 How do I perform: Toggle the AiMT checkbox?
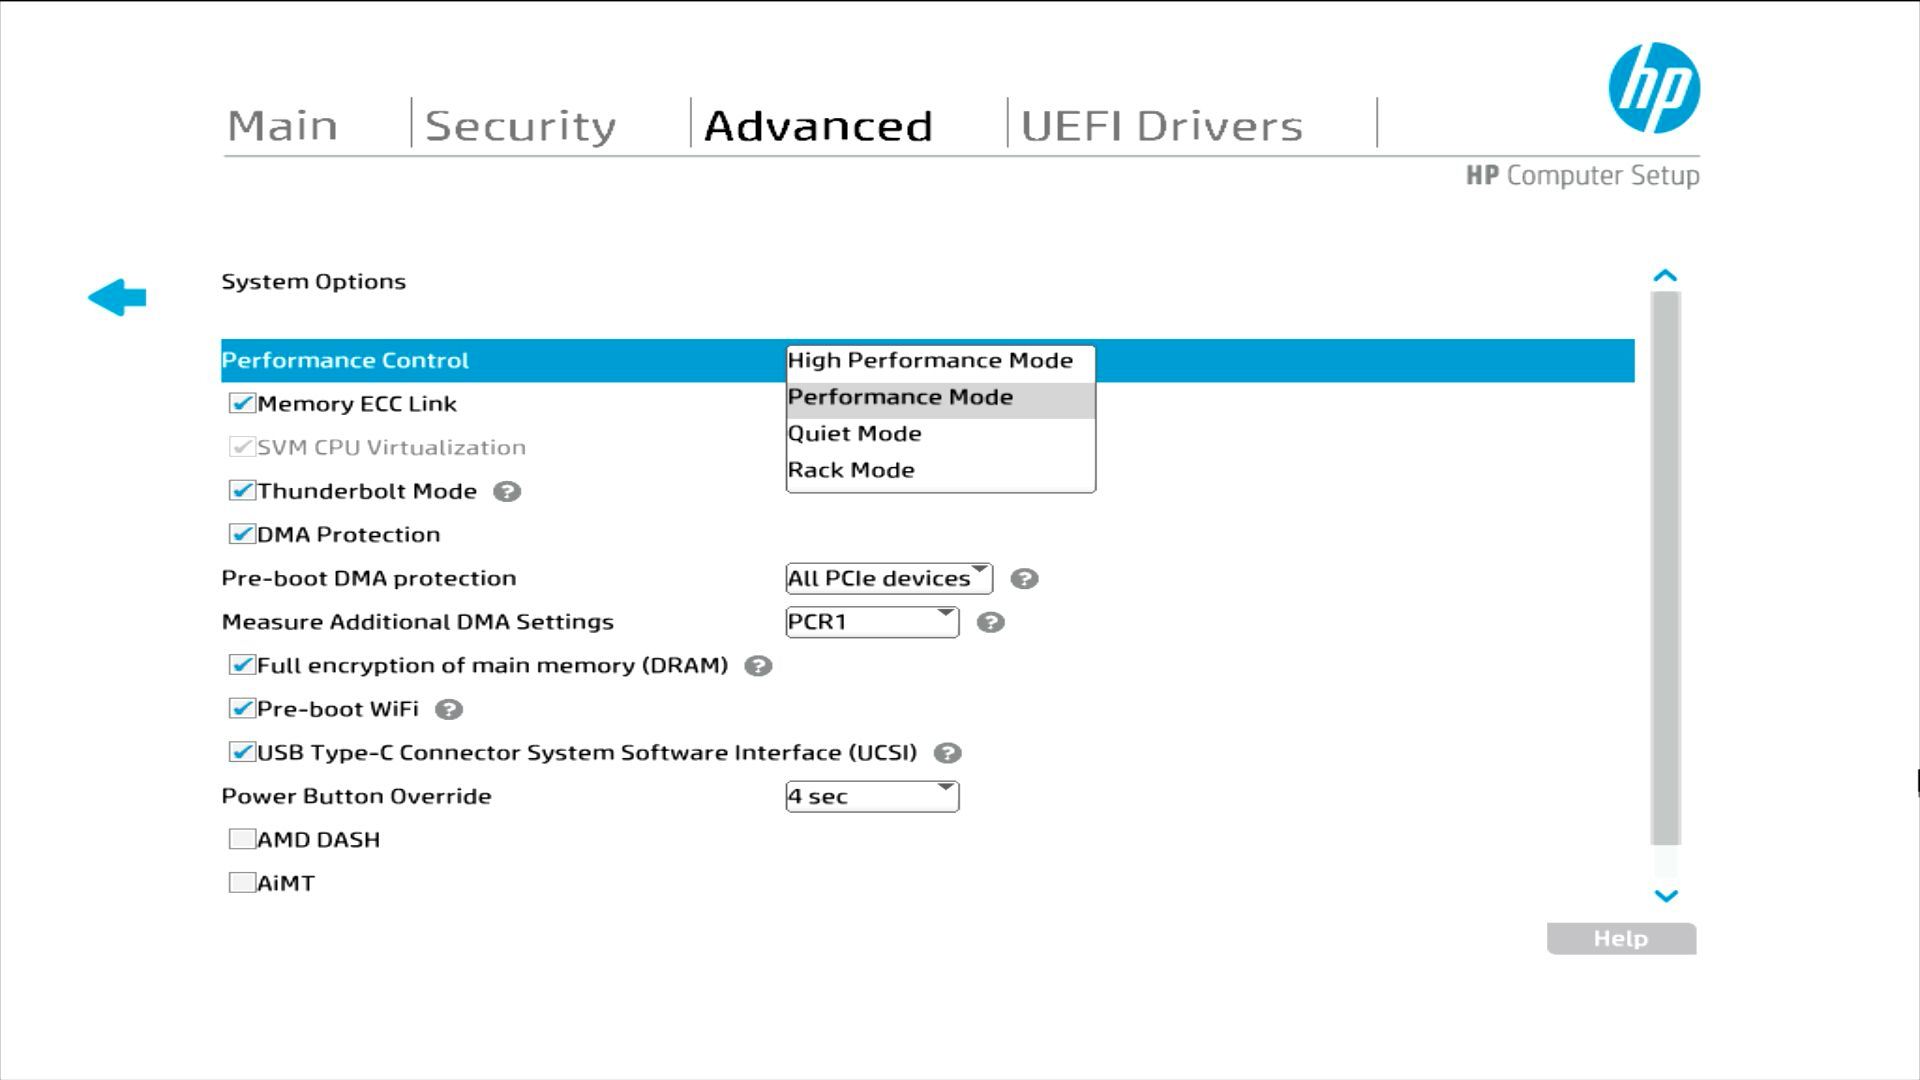pos(242,883)
